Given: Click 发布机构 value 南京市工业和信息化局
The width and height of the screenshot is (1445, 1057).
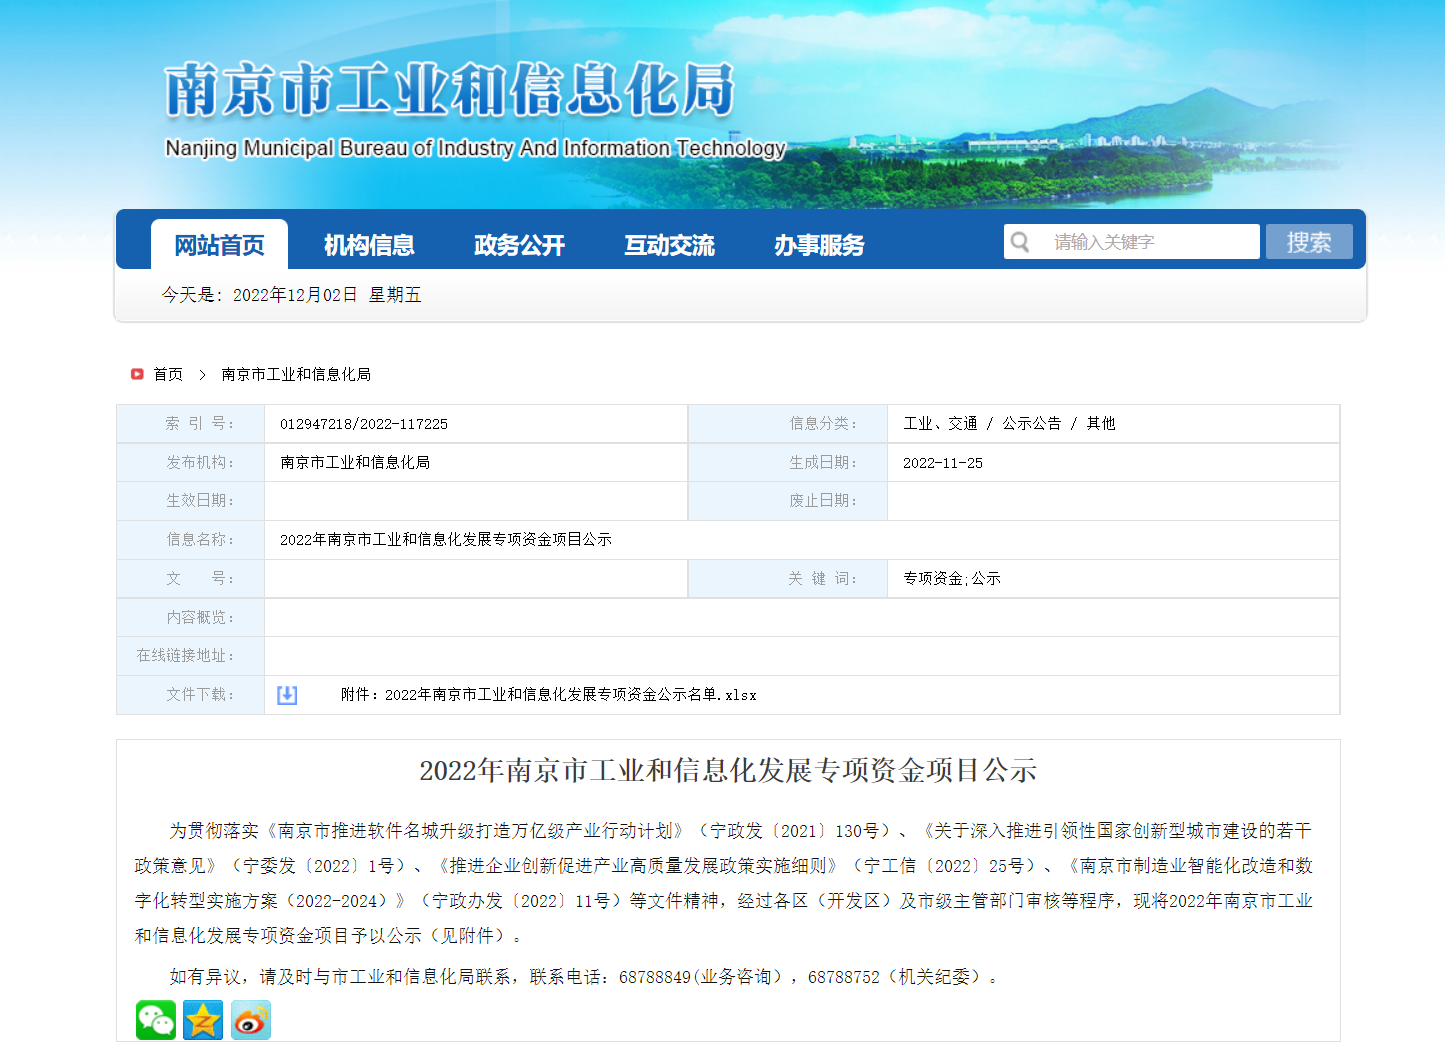Looking at the screenshot, I should (355, 462).
